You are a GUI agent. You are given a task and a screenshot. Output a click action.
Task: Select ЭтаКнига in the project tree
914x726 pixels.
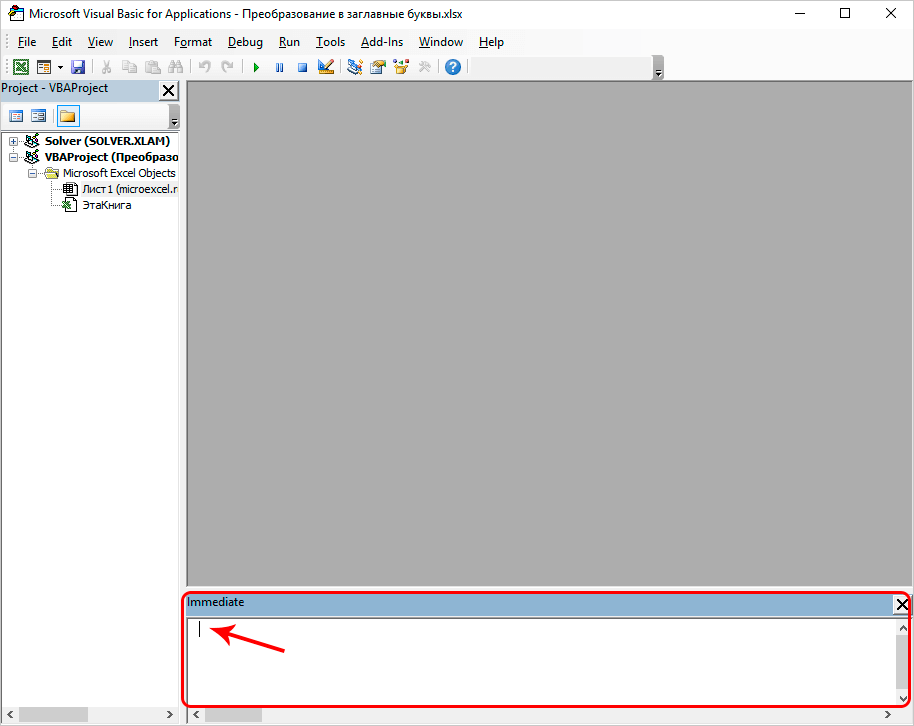coord(106,205)
